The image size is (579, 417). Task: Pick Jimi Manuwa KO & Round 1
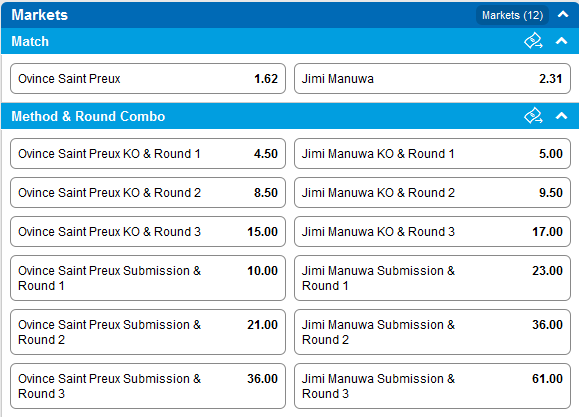[x=432, y=154]
